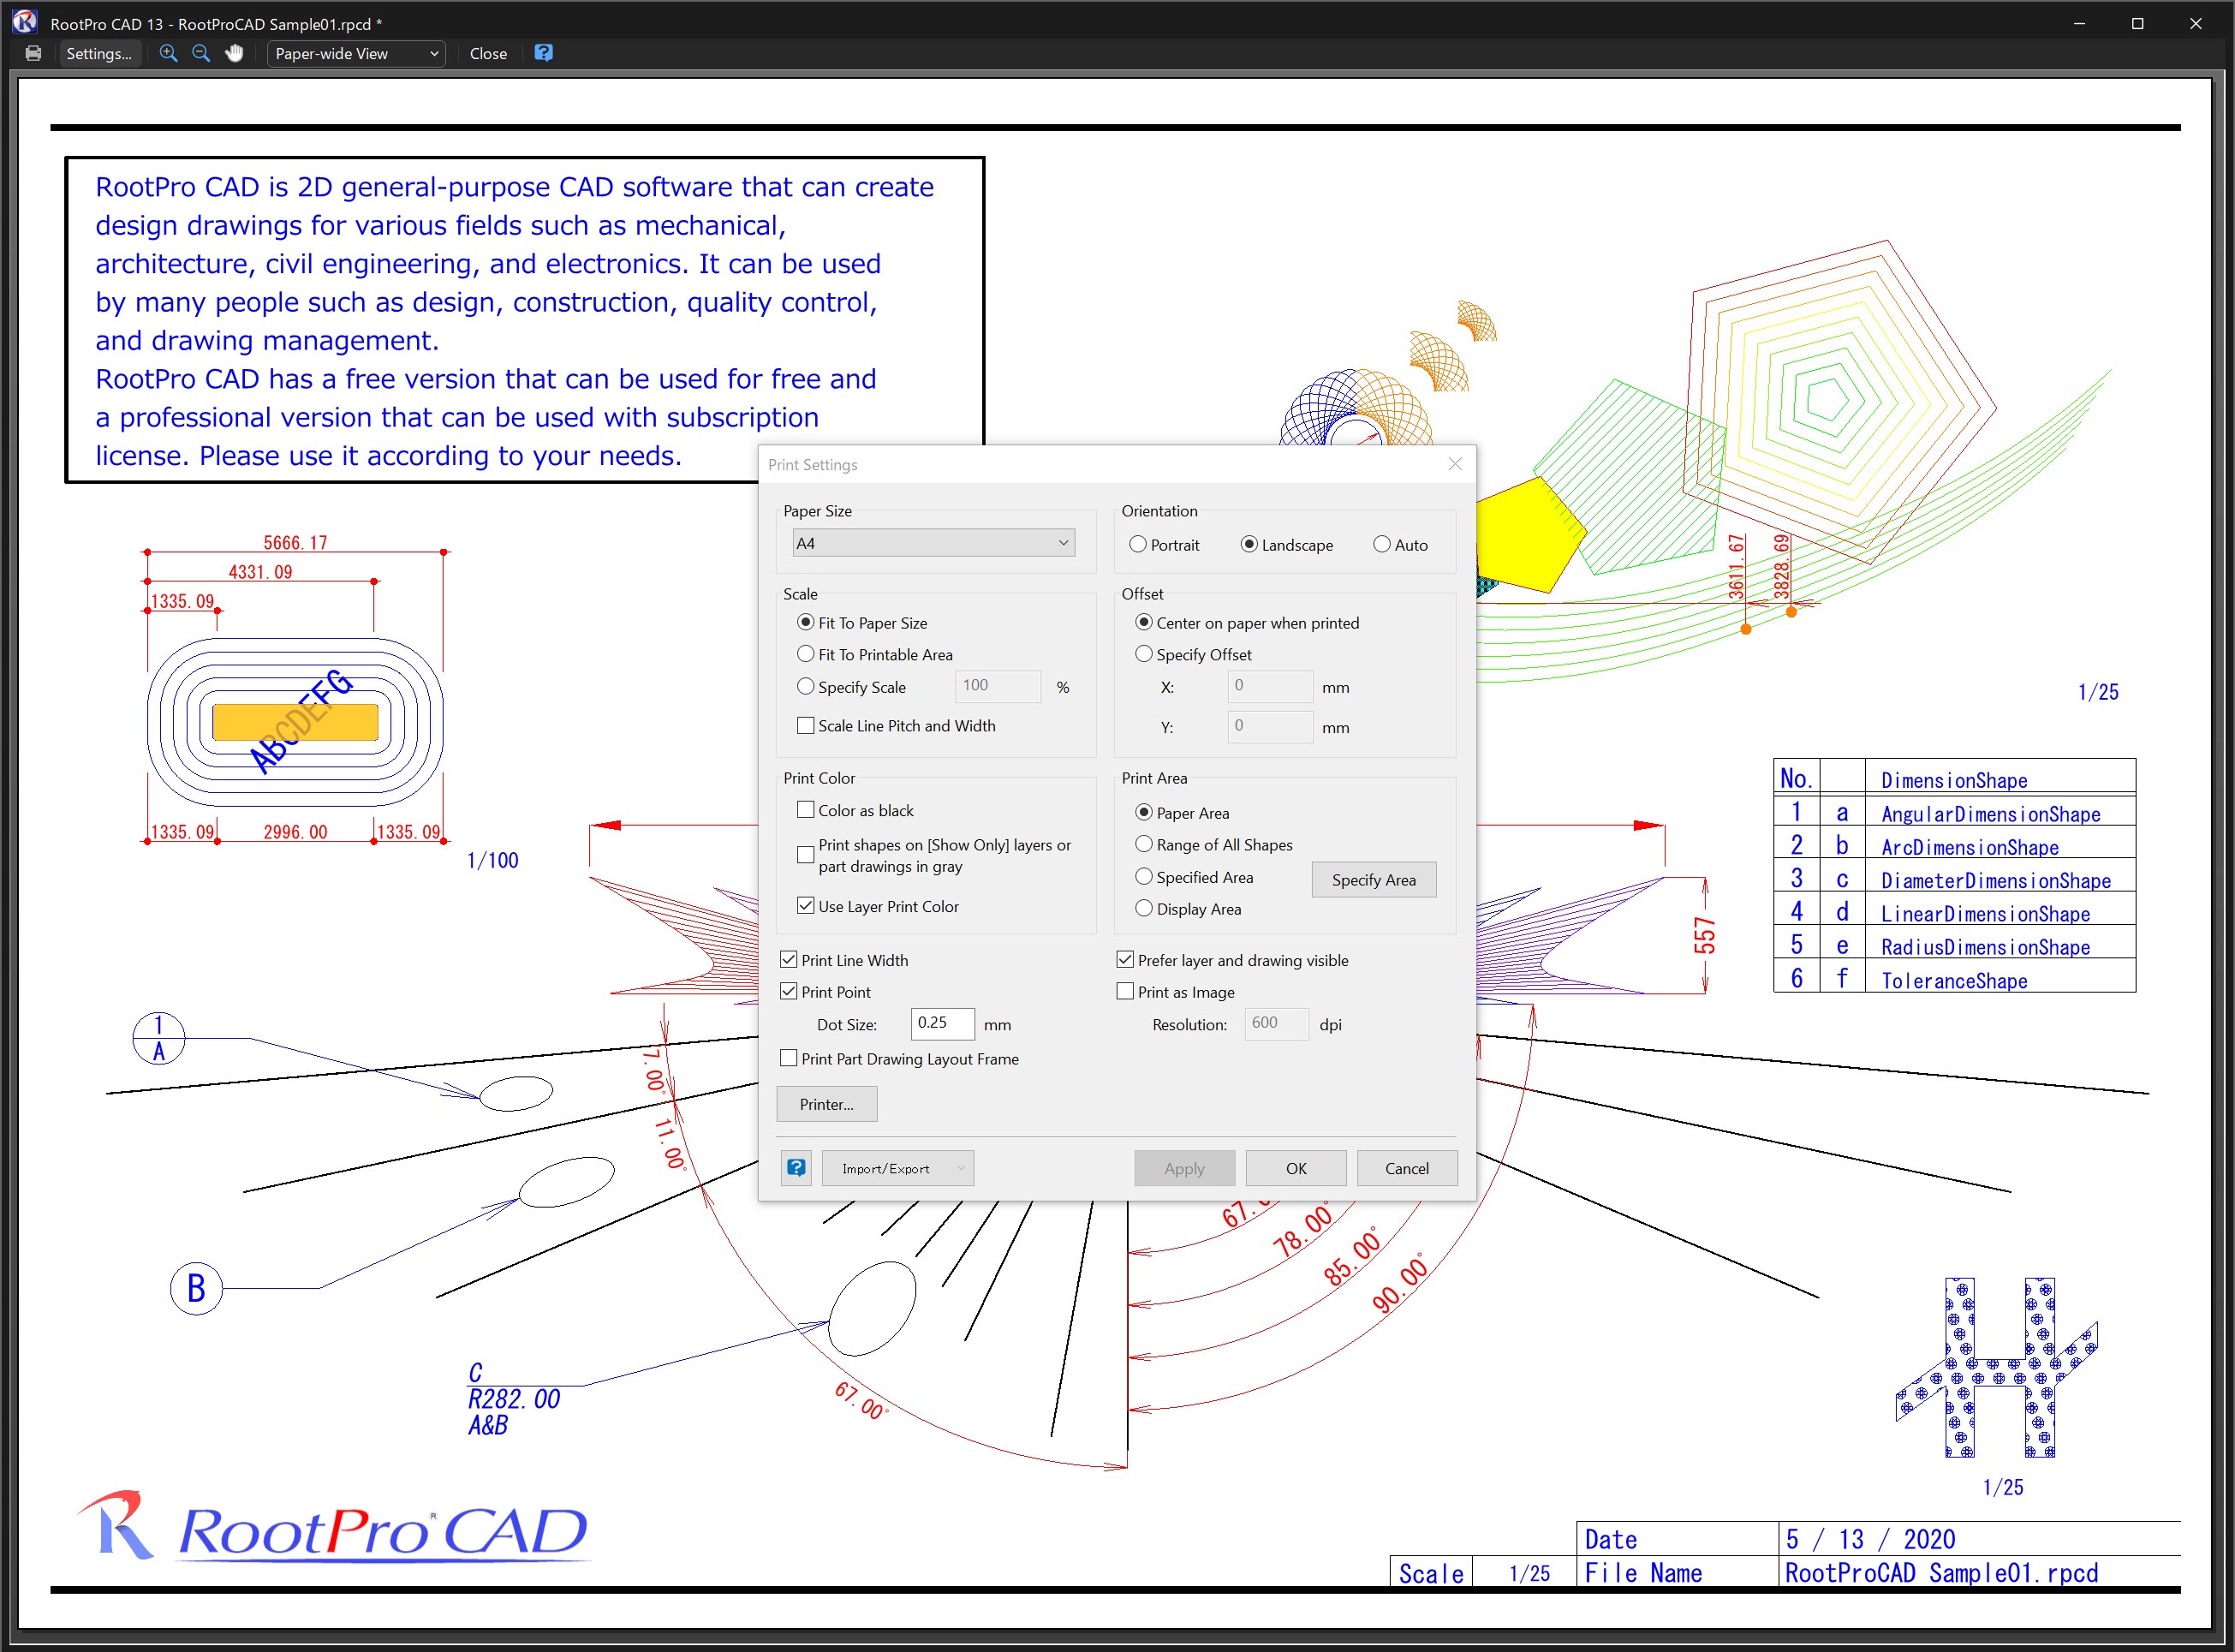The height and width of the screenshot is (1652, 2235).
Task: Toggle Print Line Width checkbox
Action: (x=844, y=960)
